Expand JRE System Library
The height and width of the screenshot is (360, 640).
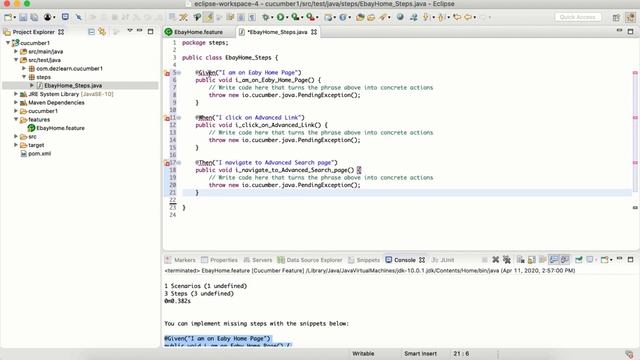coord(16,94)
